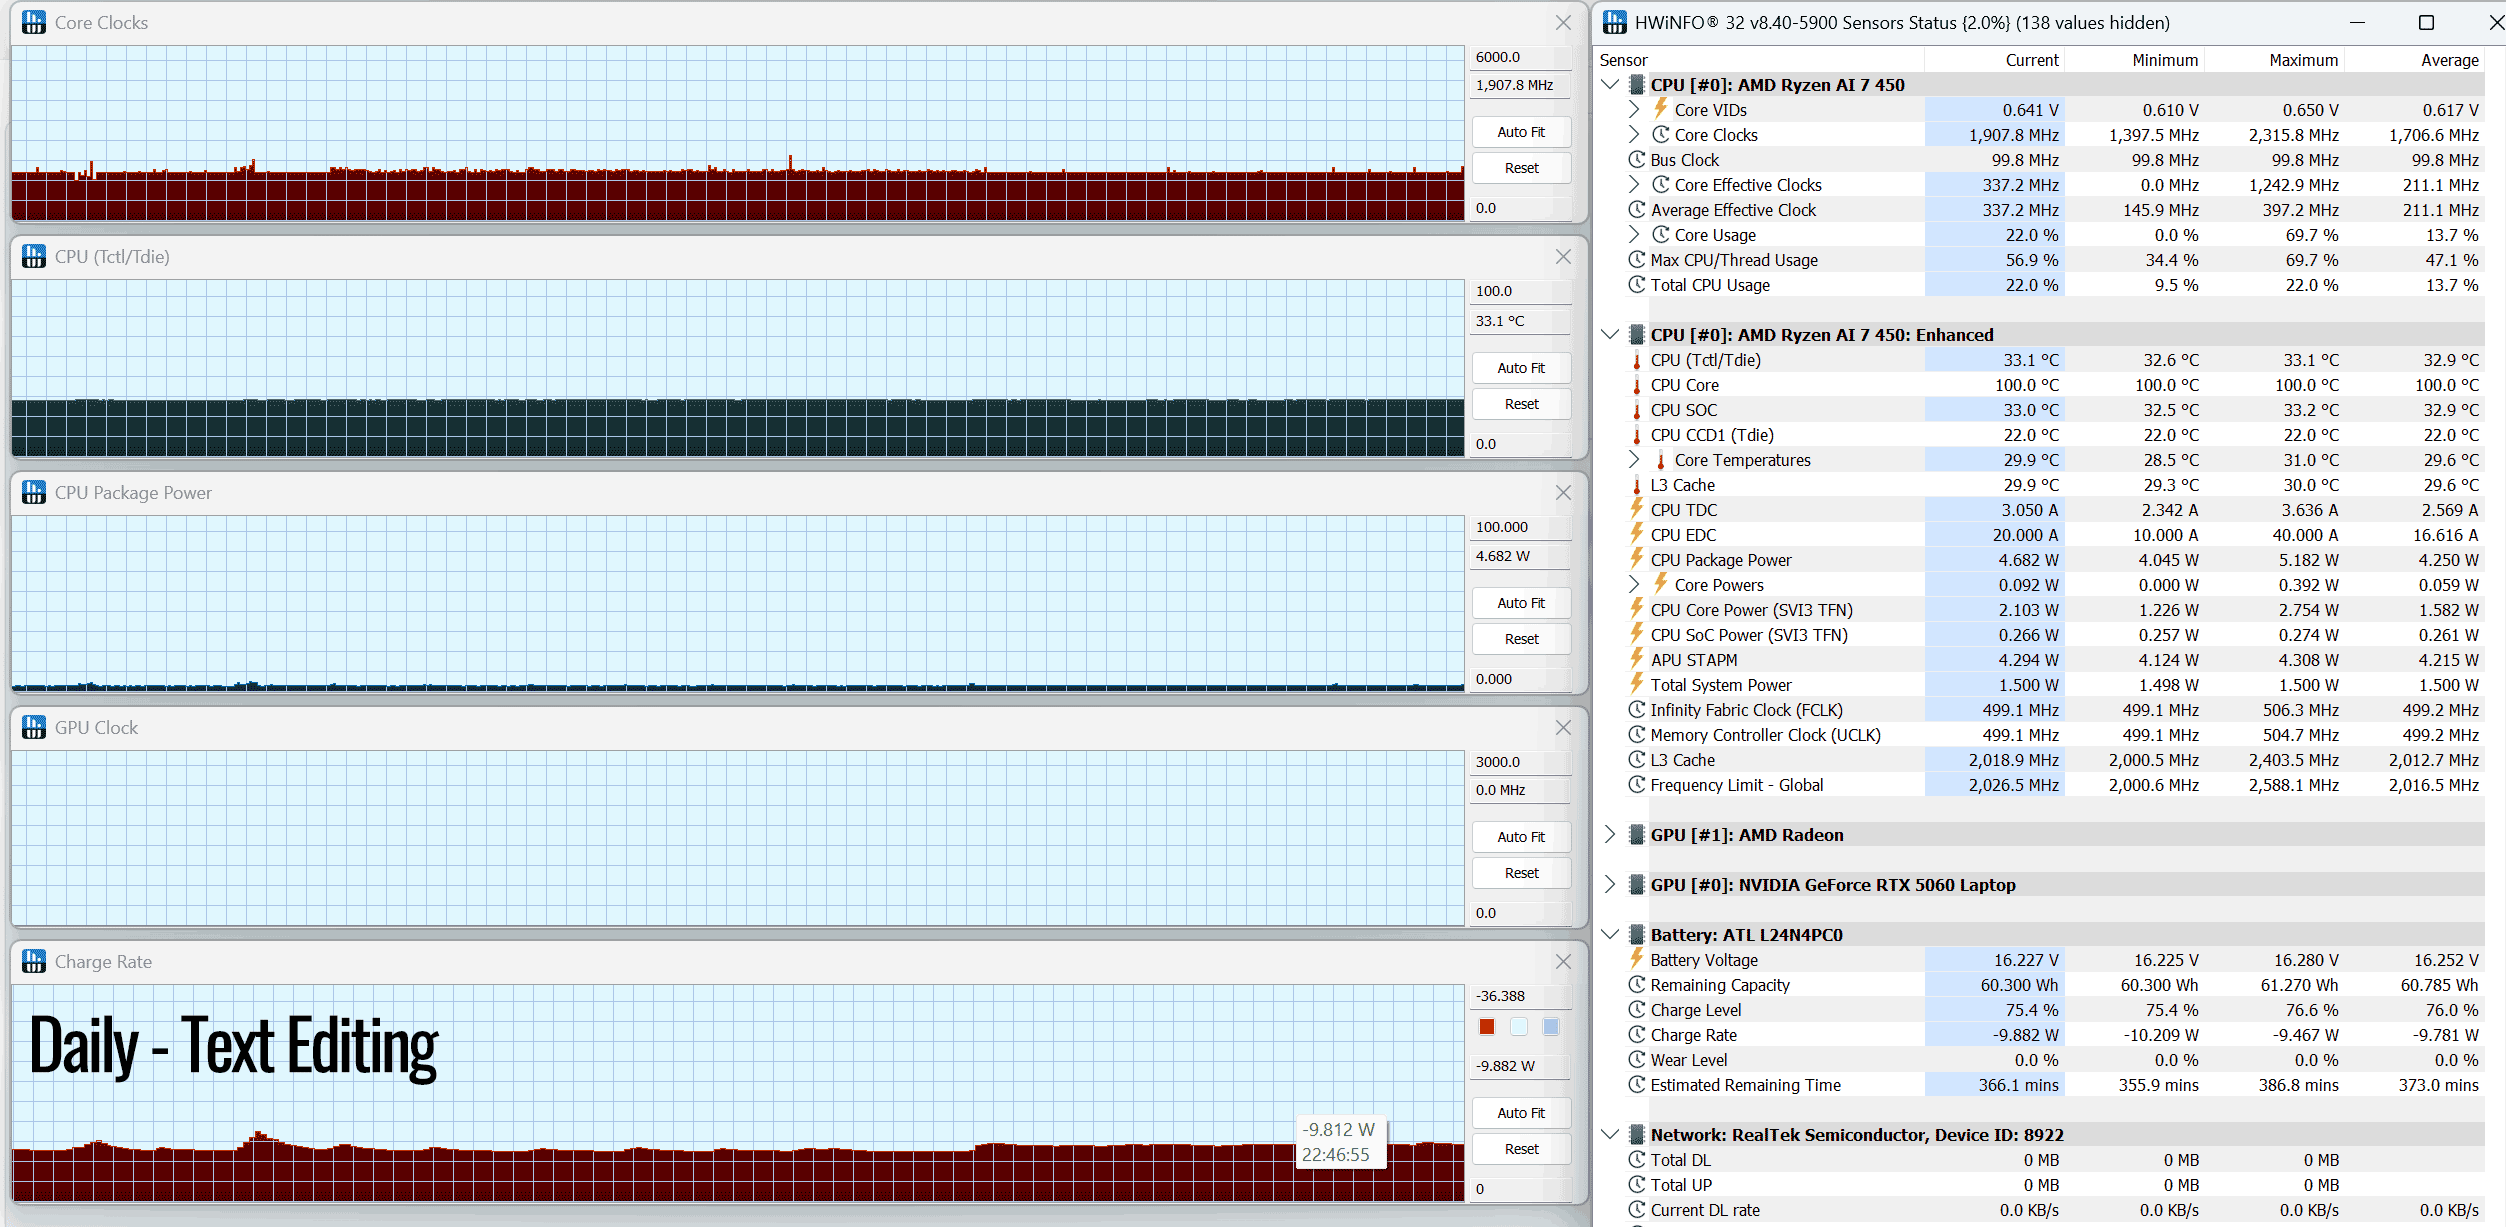Click the chip icon beside NVIDIA GeForce RTX 5060 Laptop
The height and width of the screenshot is (1227, 2506).
[1637, 885]
